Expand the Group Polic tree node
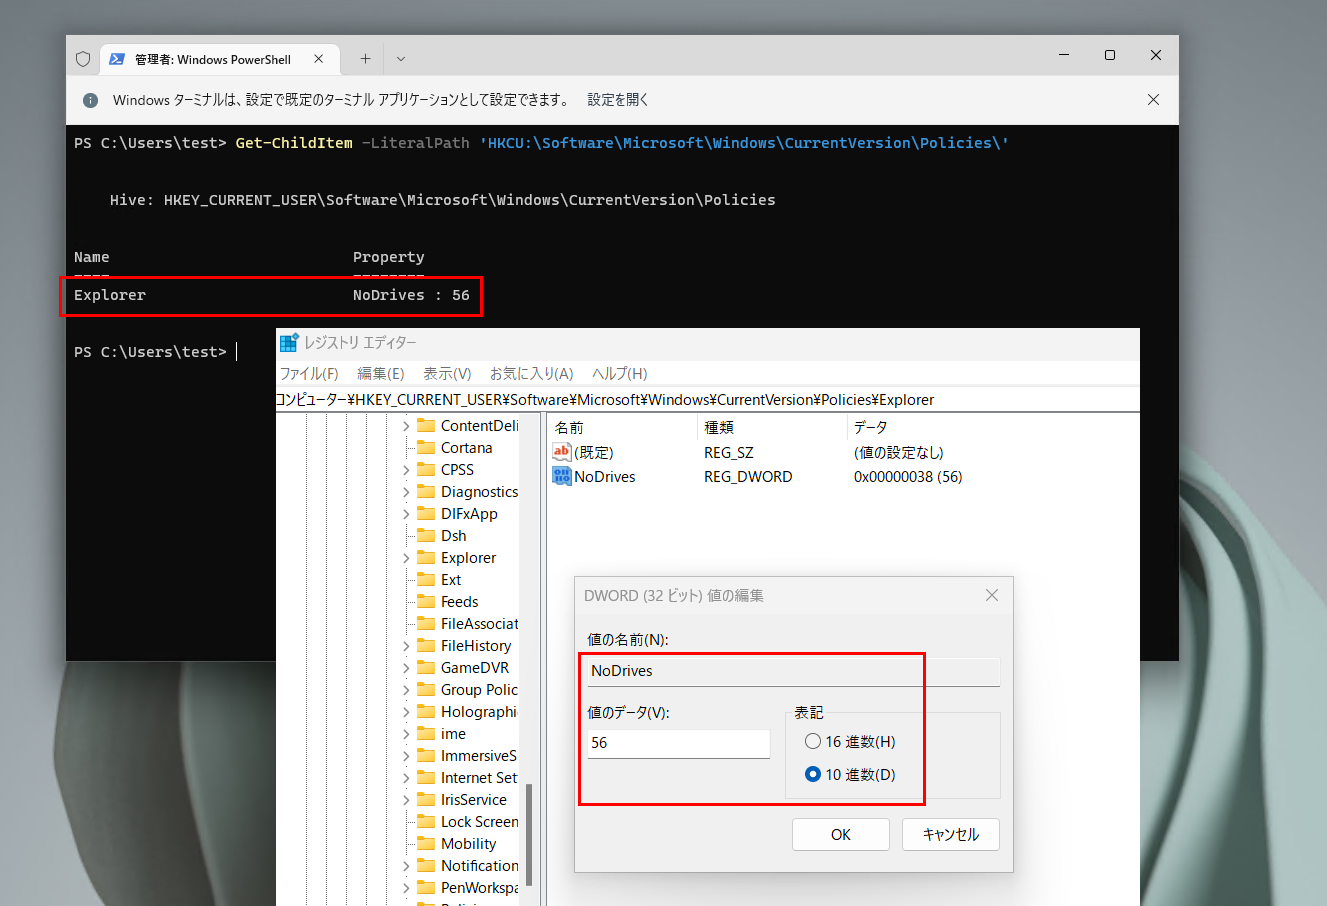The width and height of the screenshot is (1327, 906). [406, 690]
